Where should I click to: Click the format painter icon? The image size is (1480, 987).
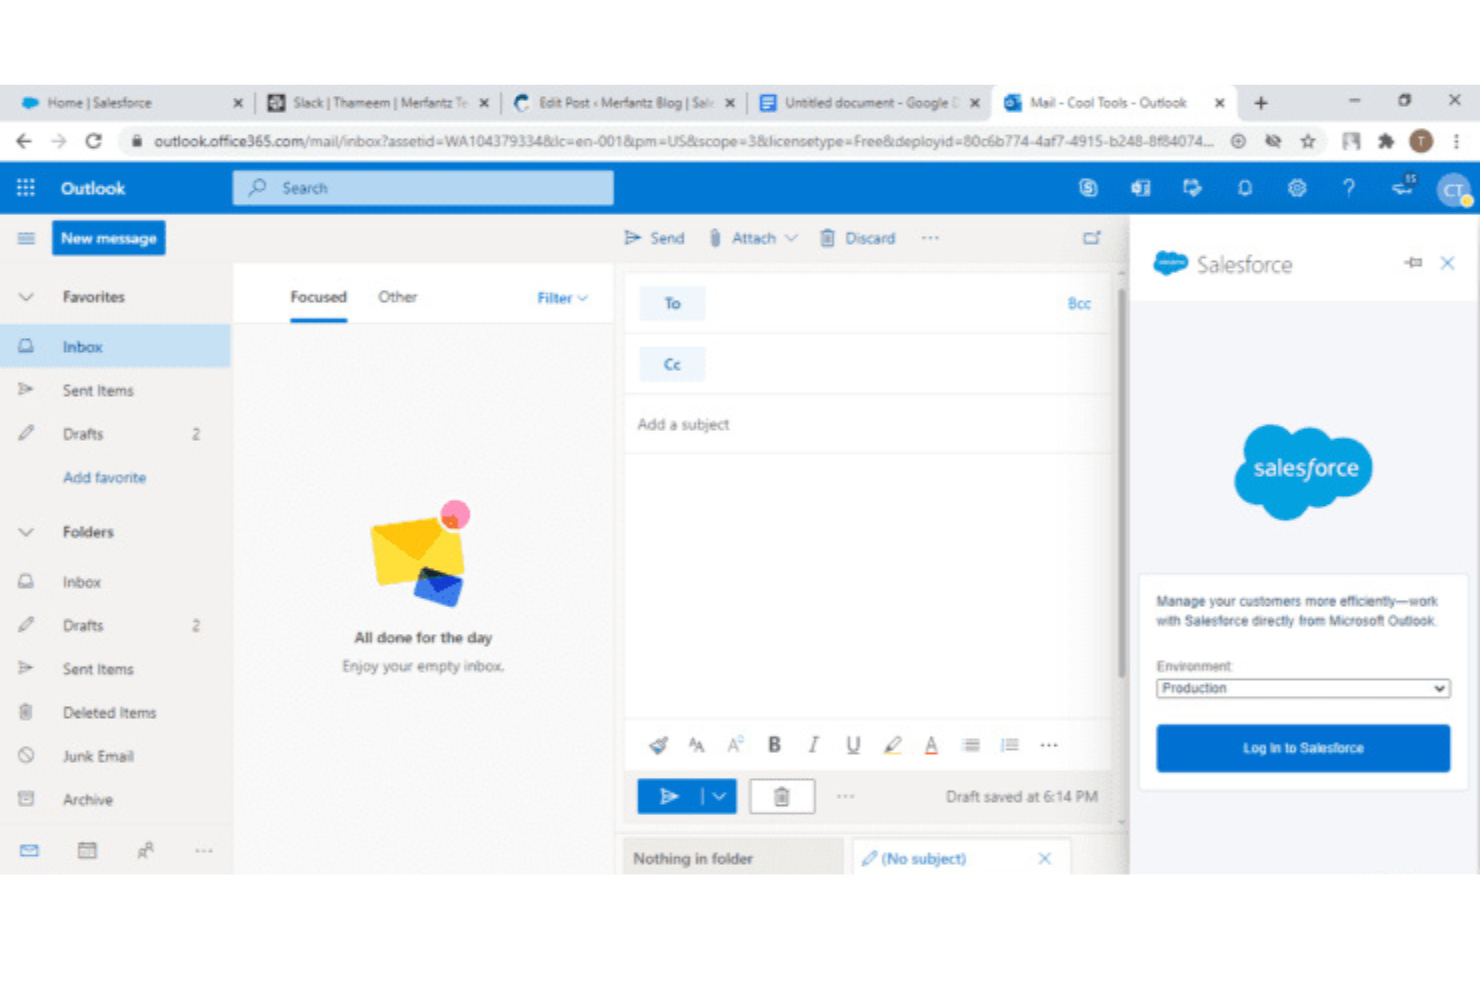coord(658,745)
